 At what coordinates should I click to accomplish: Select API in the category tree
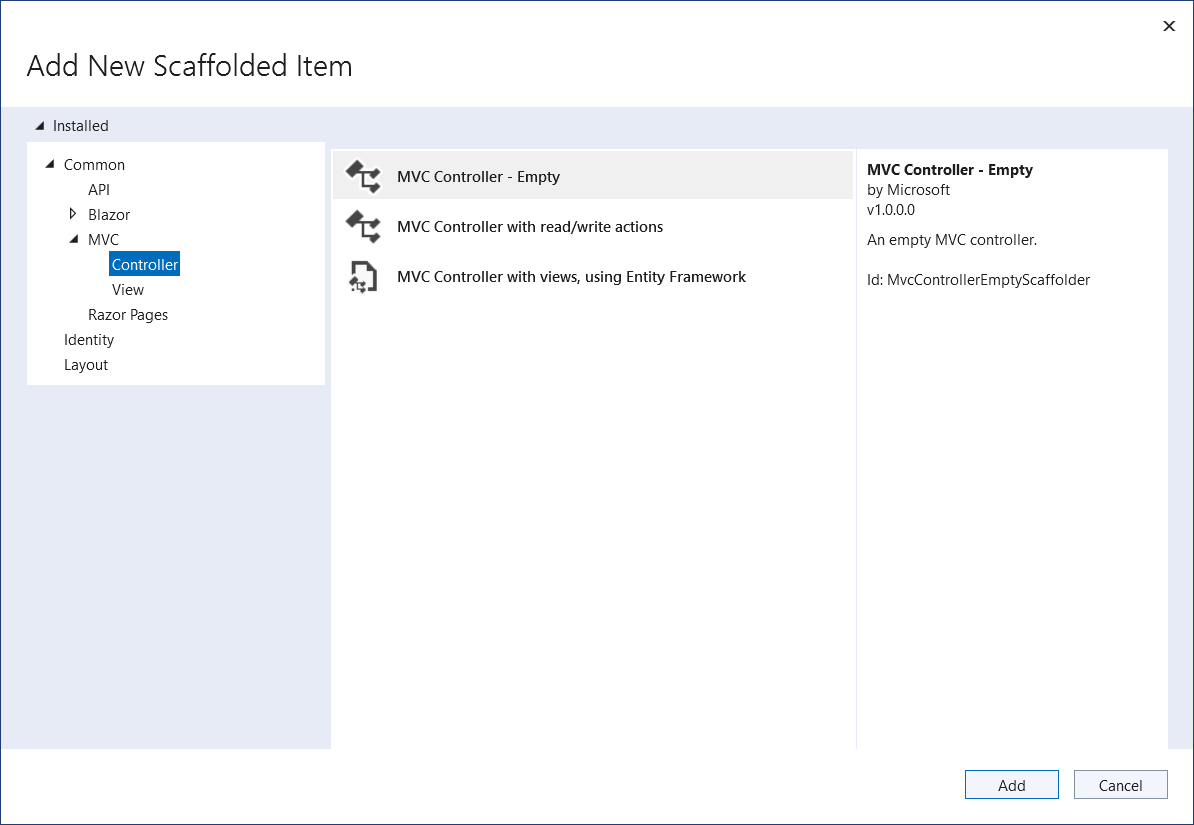pos(99,190)
